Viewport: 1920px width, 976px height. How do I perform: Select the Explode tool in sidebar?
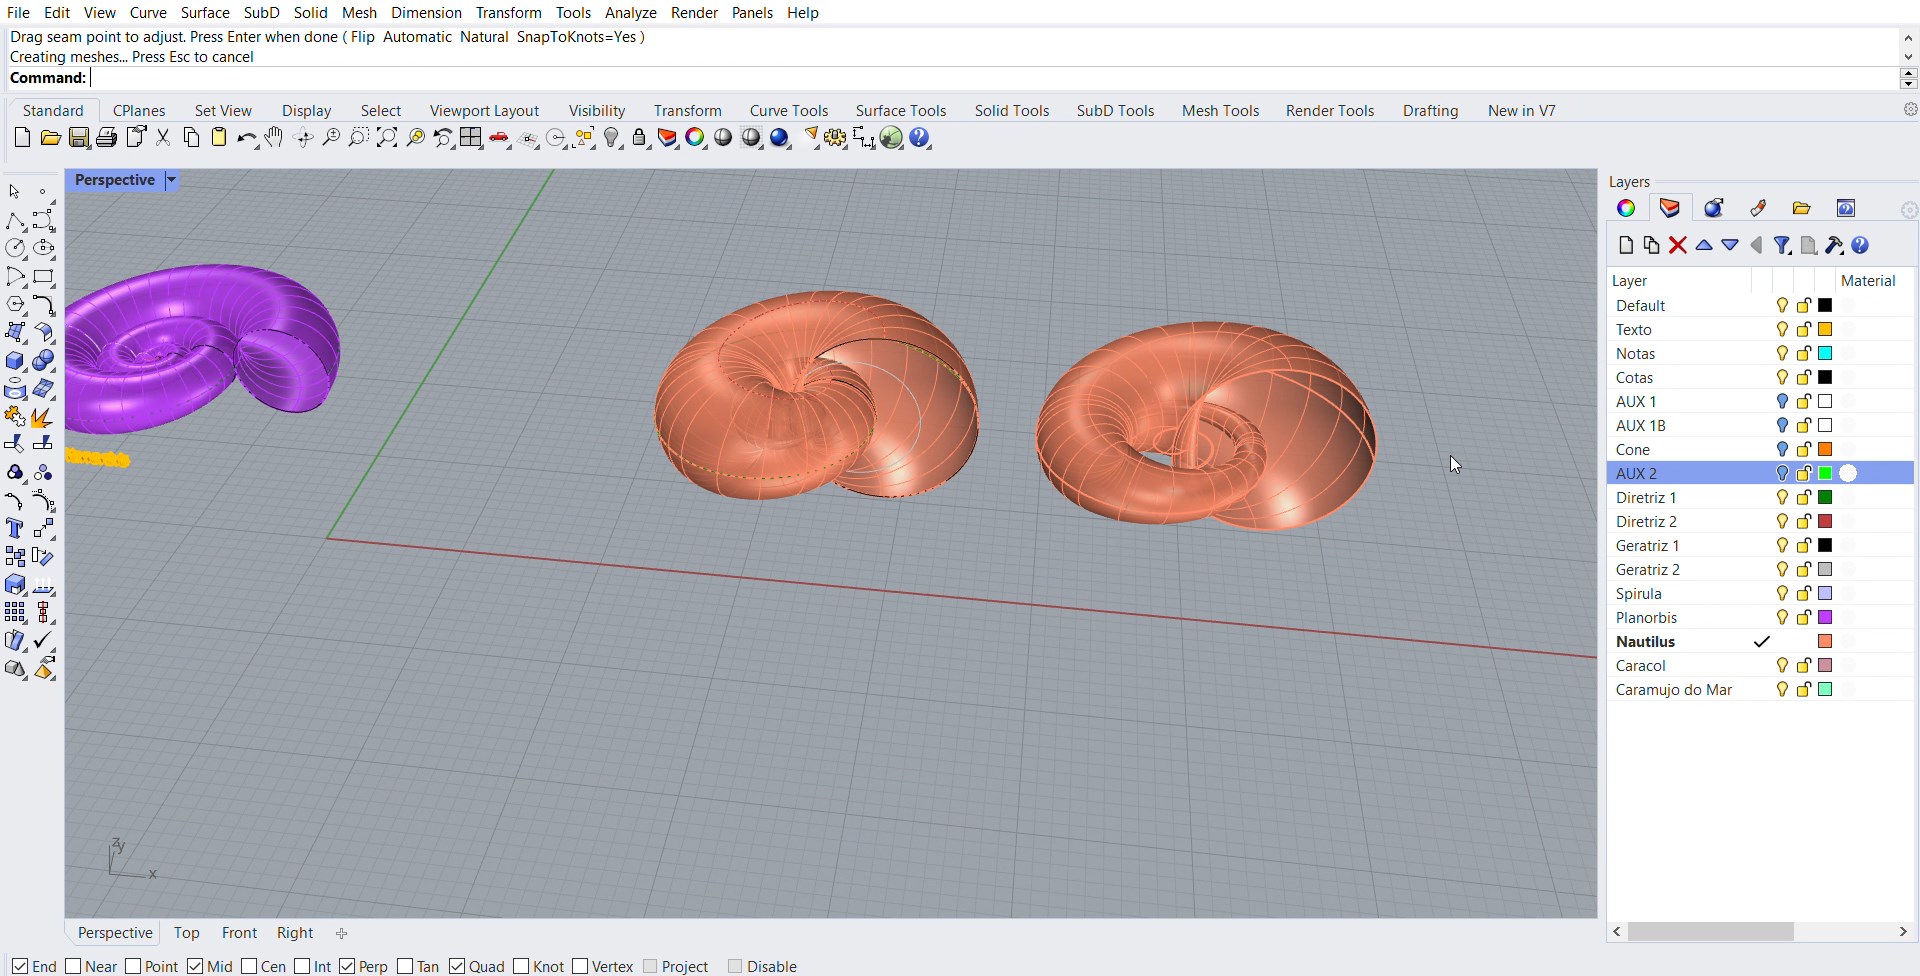pos(43,417)
